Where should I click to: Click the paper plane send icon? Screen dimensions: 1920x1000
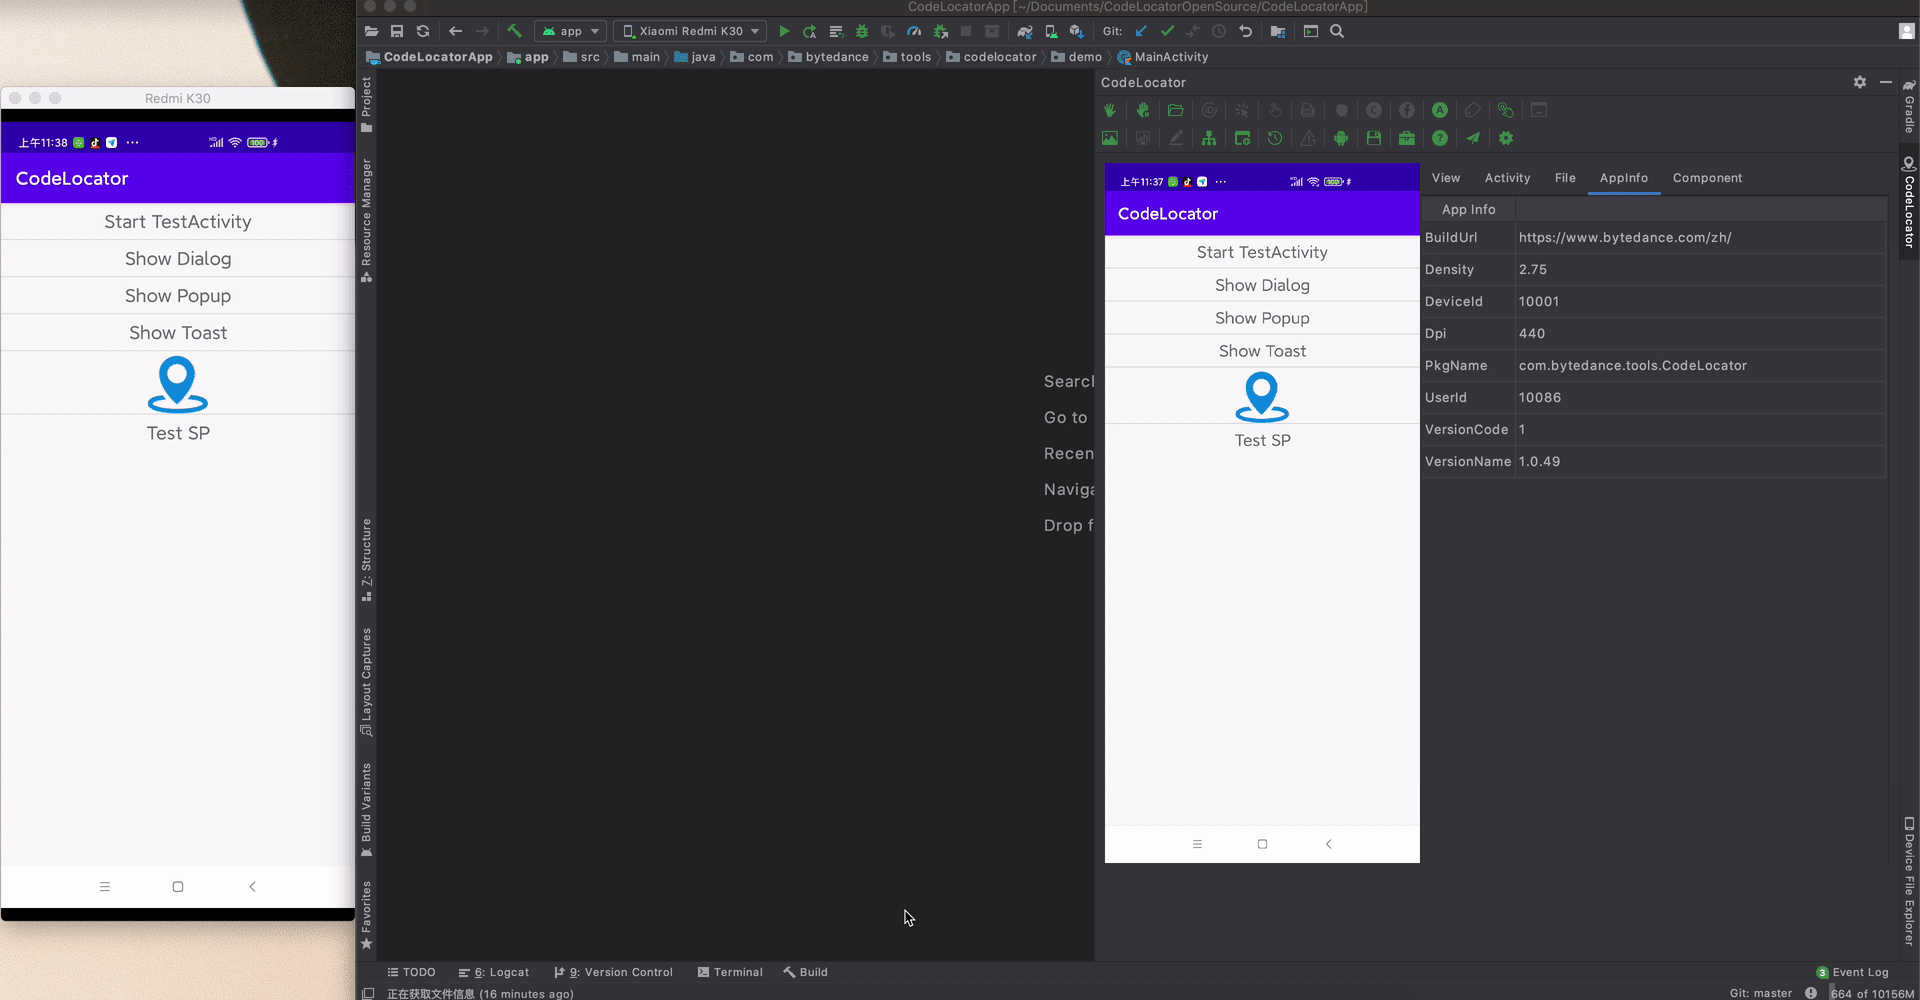[1474, 138]
